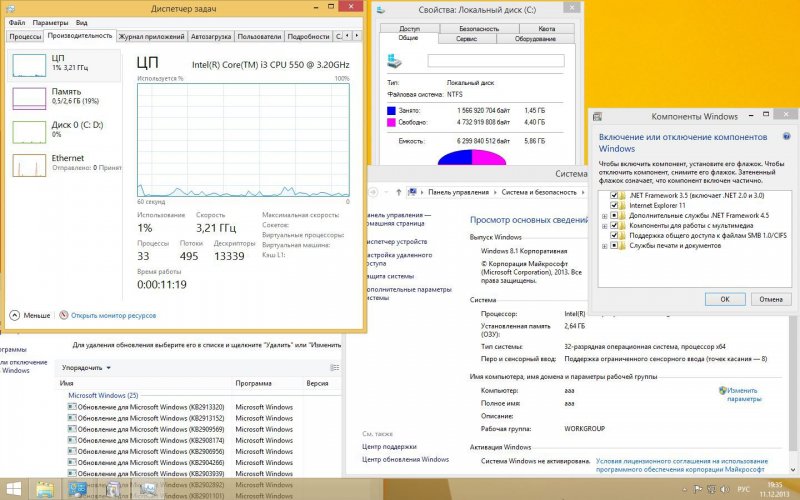
Task: Switch to the Процессы tab
Action: coord(25,37)
